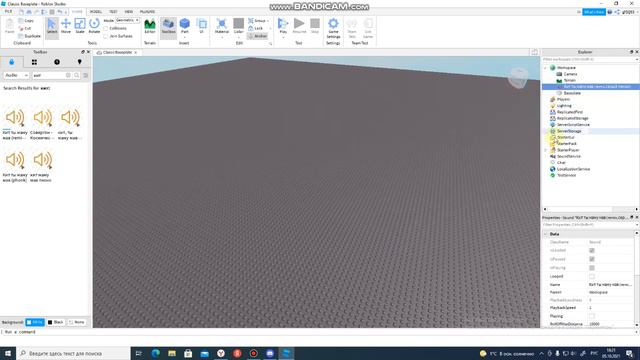Open the Properties filter dropdown arrow
The height and width of the screenshot is (360, 640).
coord(637,224)
